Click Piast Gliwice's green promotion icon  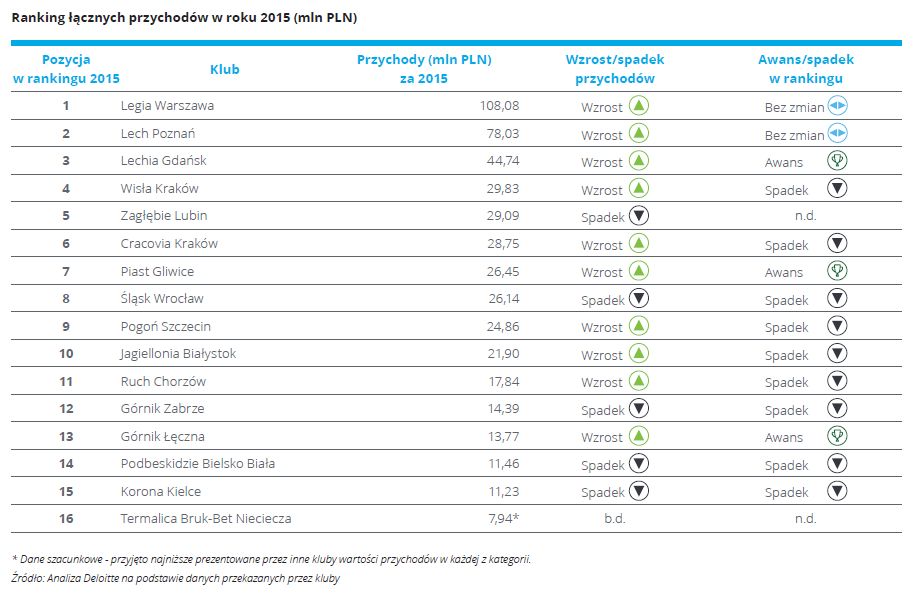coord(838,270)
